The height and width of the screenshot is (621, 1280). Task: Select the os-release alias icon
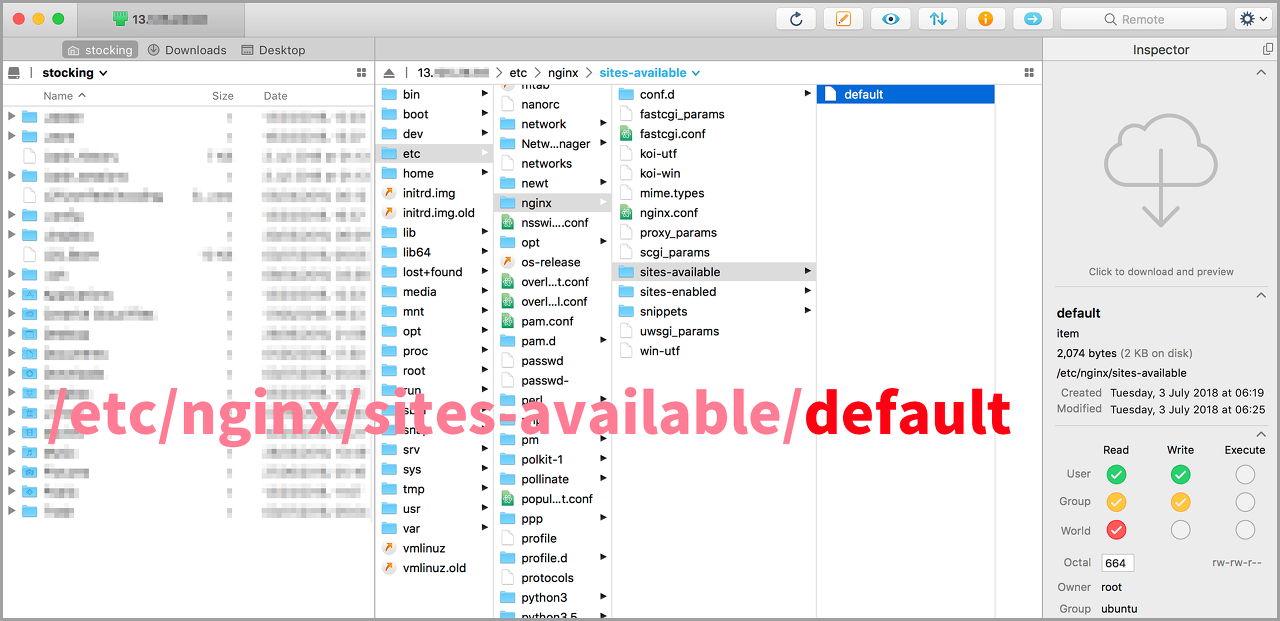click(508, 262)
